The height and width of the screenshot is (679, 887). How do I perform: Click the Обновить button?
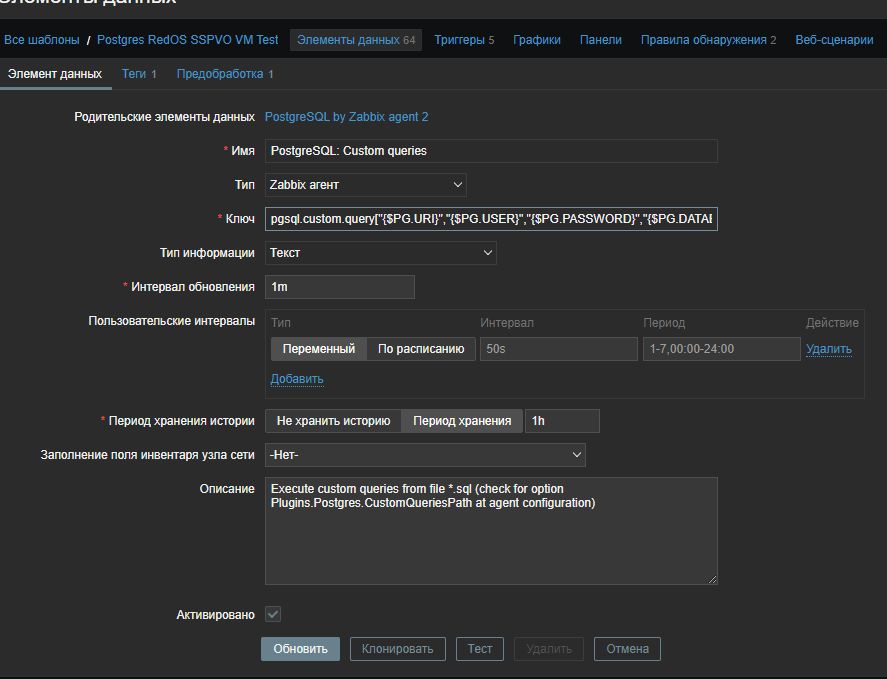[300, 649]
